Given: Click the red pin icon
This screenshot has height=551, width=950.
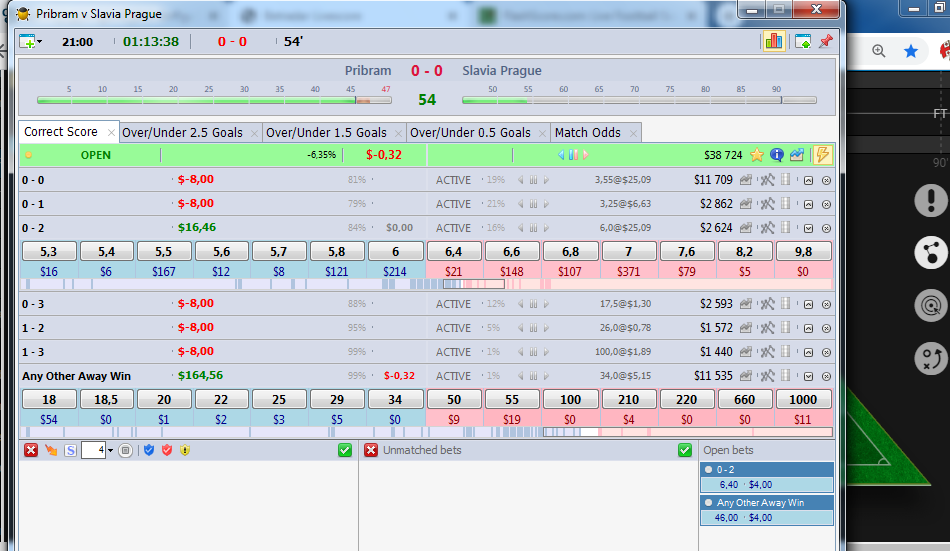Looking at the screenshot, I should point(826,41).
